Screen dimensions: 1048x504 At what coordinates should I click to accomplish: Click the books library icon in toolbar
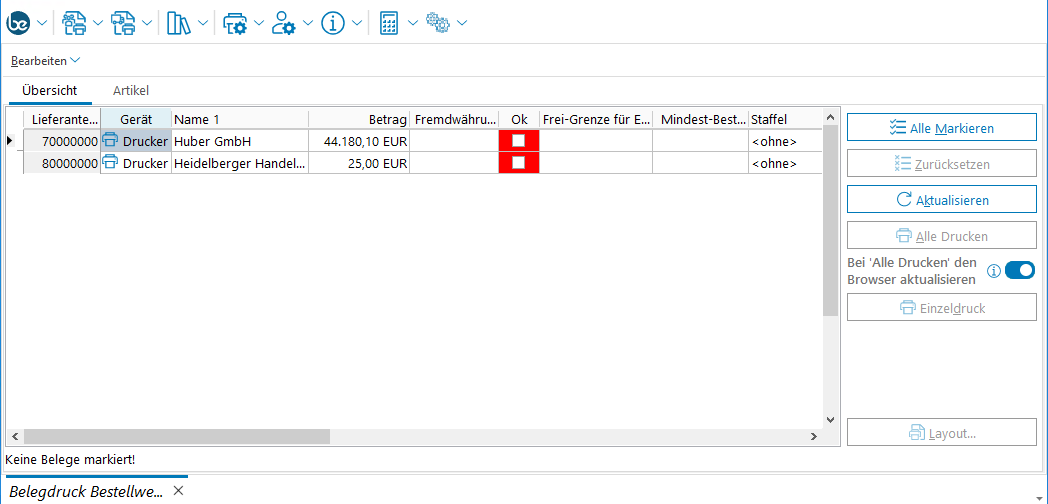[x=178, y=23]
